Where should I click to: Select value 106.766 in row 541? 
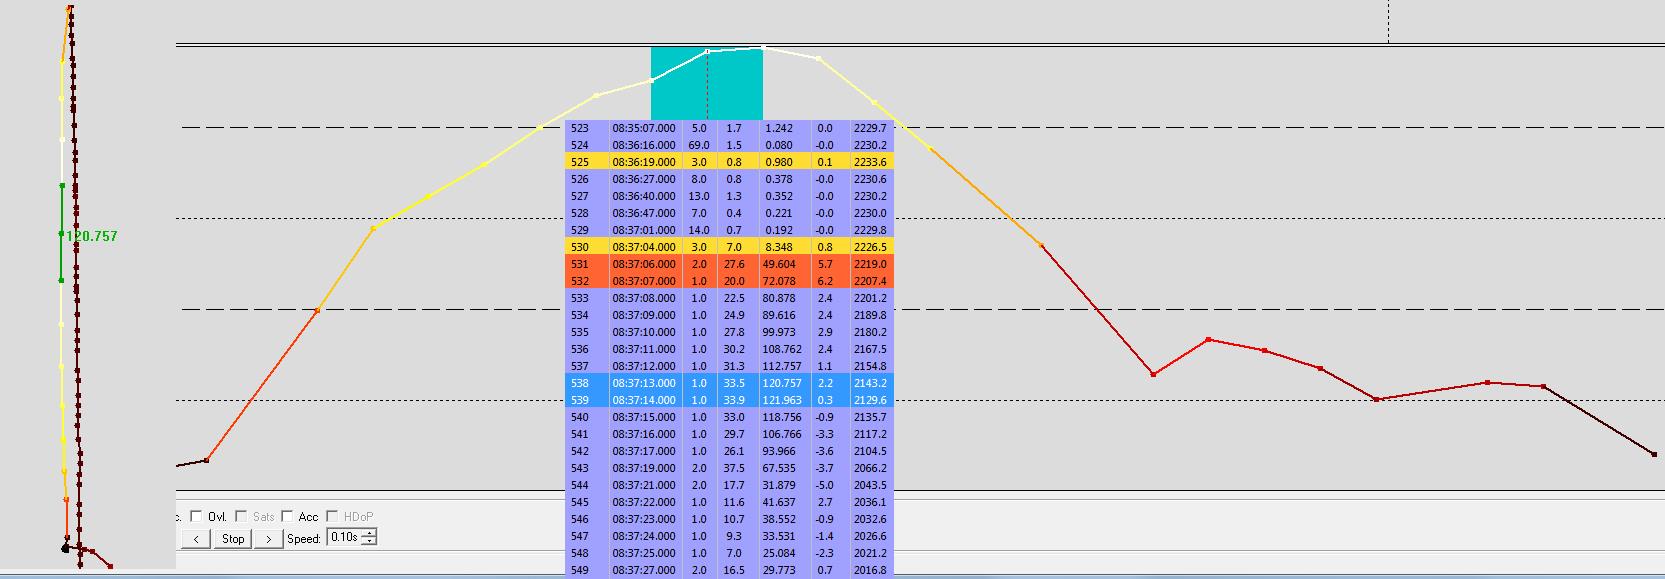(782, 434)
